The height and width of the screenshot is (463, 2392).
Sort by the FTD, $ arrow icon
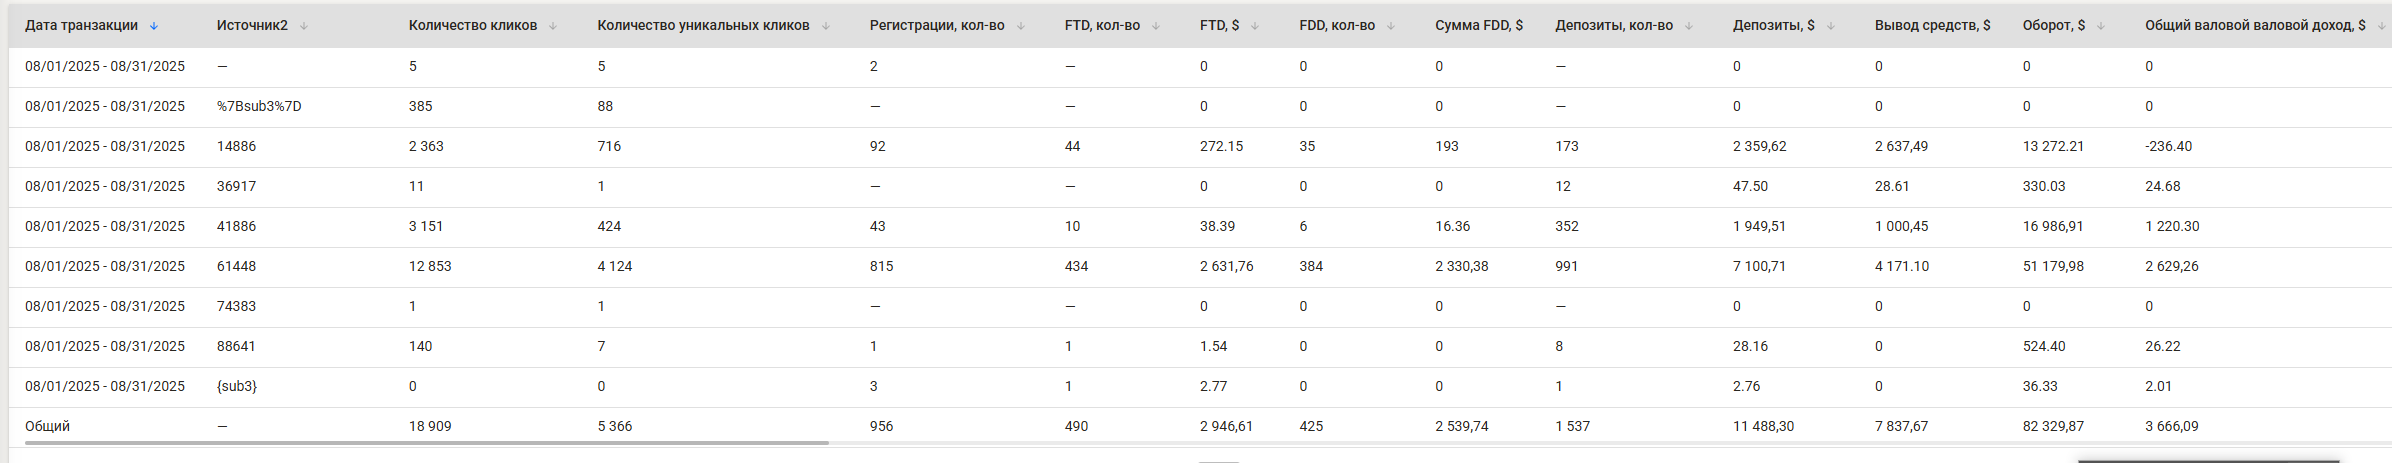[x=1254, y=26]
